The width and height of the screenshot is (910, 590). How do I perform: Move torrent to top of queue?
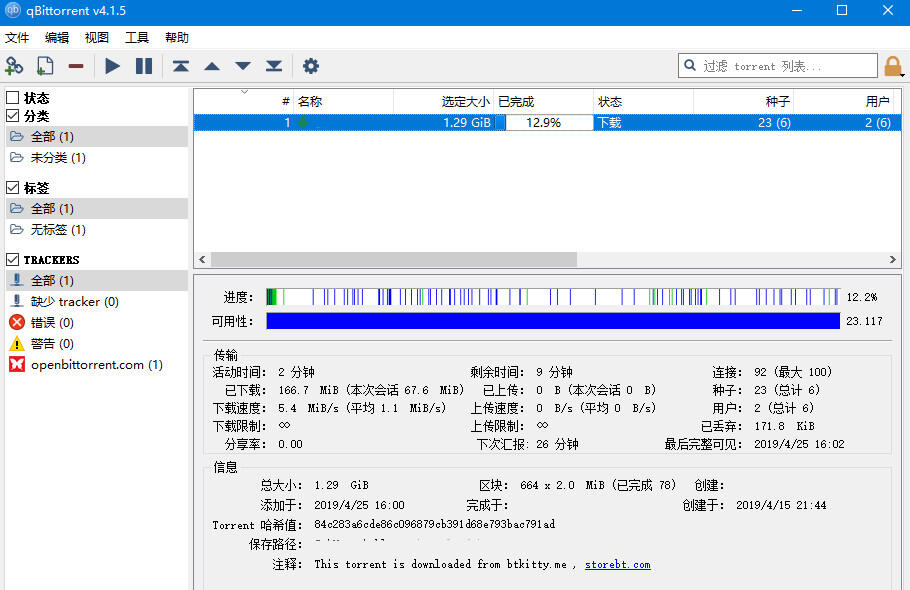tap(180, 66)
